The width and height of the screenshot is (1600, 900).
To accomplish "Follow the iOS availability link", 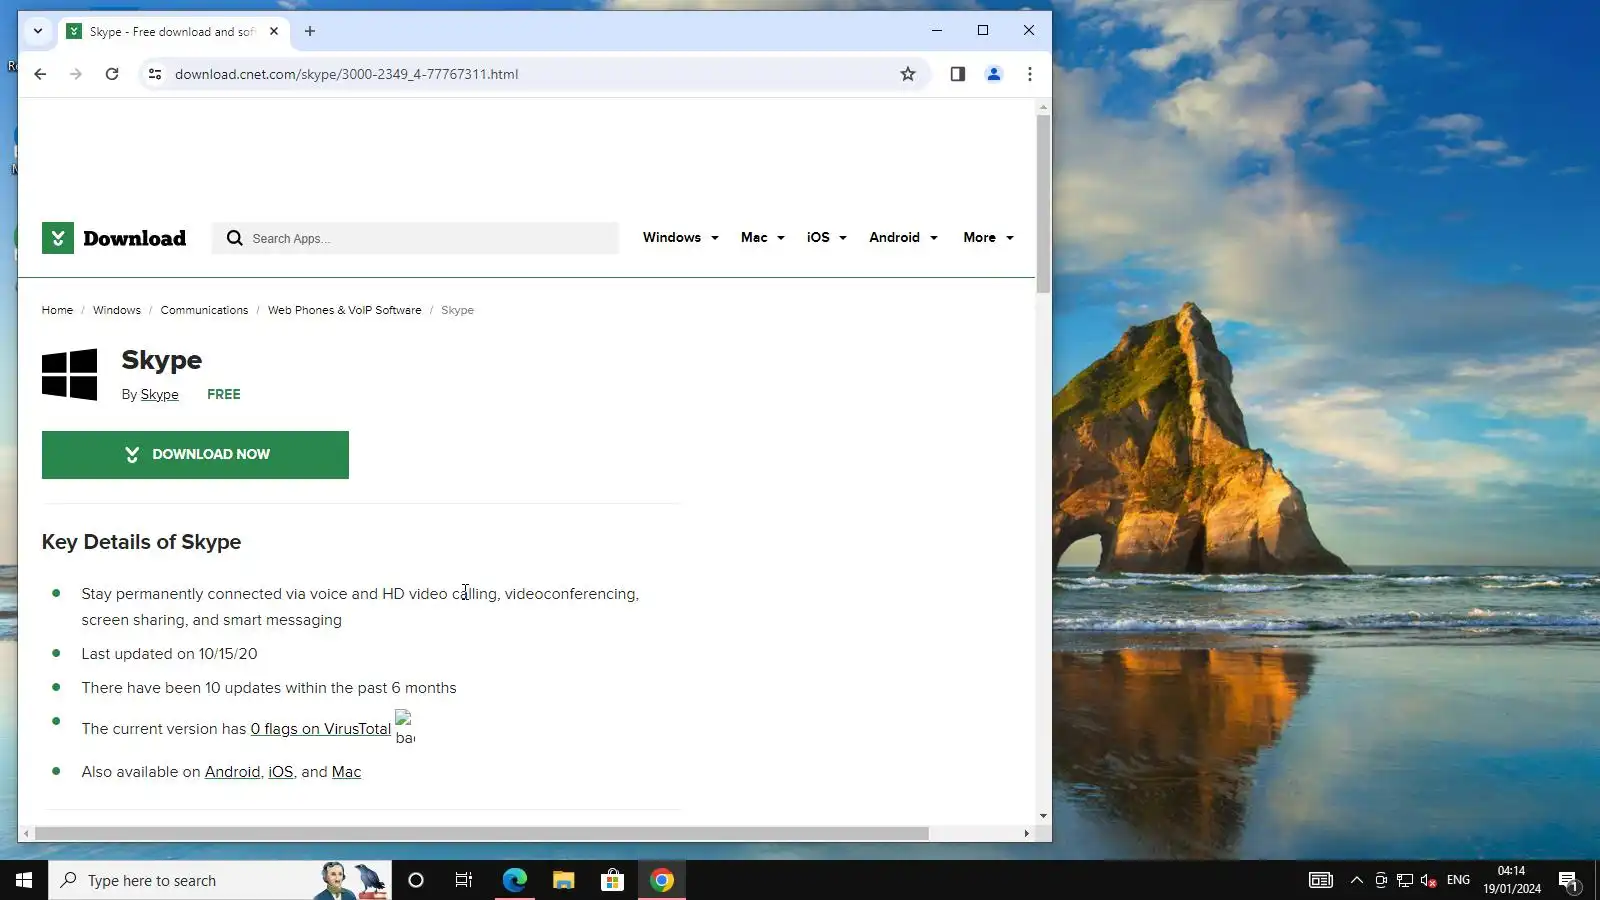I will [281, 772].
